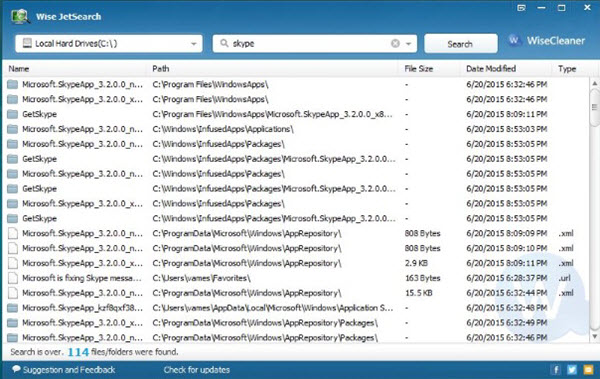The image size is (600, 379).
Task: Click the email envelope icon in the footer
Action: point(588,369)
